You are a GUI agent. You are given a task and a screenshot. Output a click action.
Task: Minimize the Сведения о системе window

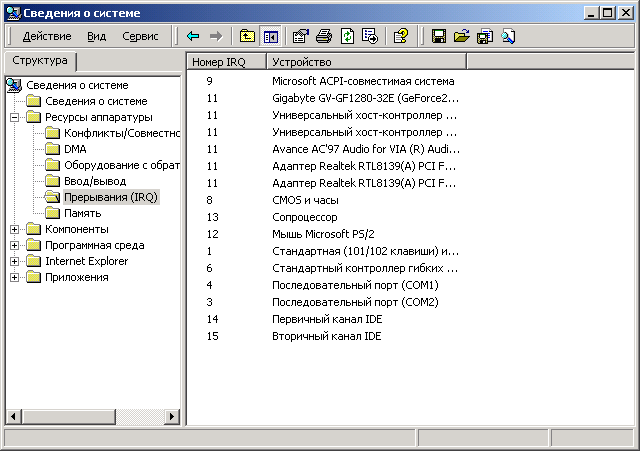[591, 13]
